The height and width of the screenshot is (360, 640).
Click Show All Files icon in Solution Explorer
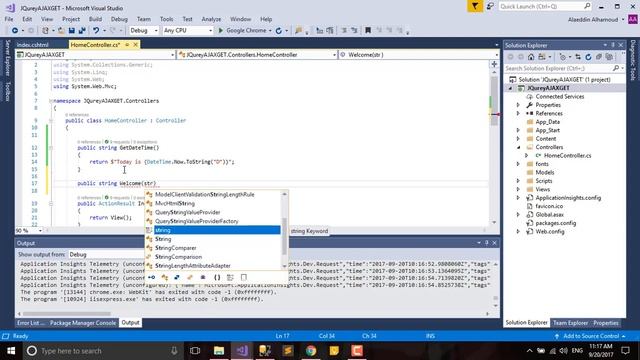(x=609, y=57)
